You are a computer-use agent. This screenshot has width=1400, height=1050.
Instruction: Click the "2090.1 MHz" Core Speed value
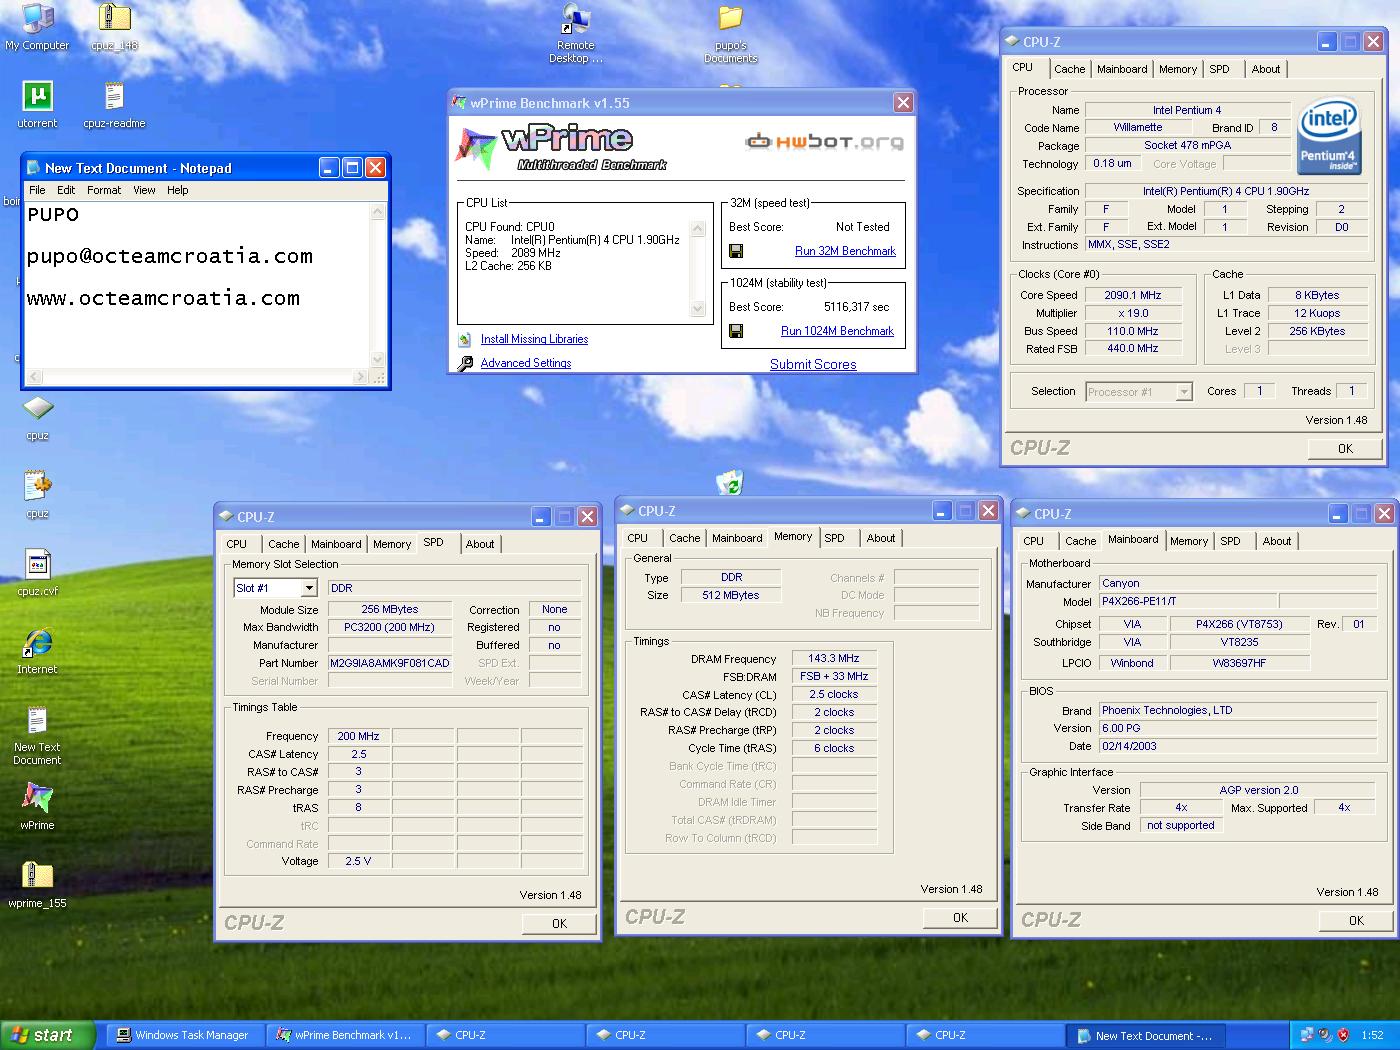point(1133,296)
